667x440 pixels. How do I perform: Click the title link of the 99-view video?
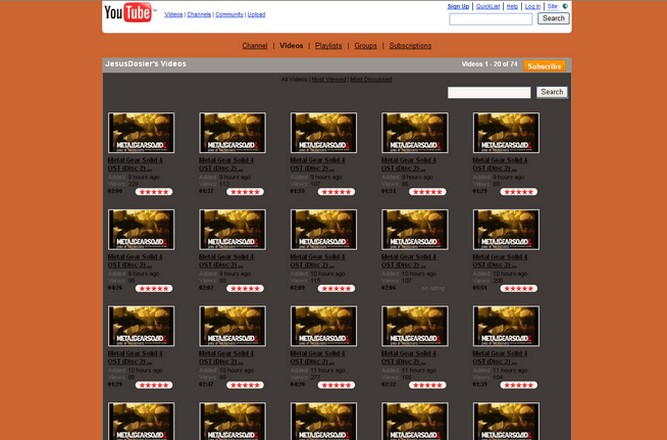226,357
